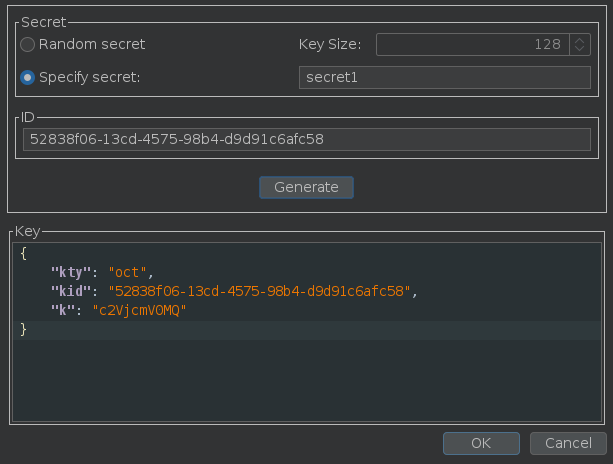Click the Key Size label
Screen dimensions: 613x464
click(x=331, y=44)
